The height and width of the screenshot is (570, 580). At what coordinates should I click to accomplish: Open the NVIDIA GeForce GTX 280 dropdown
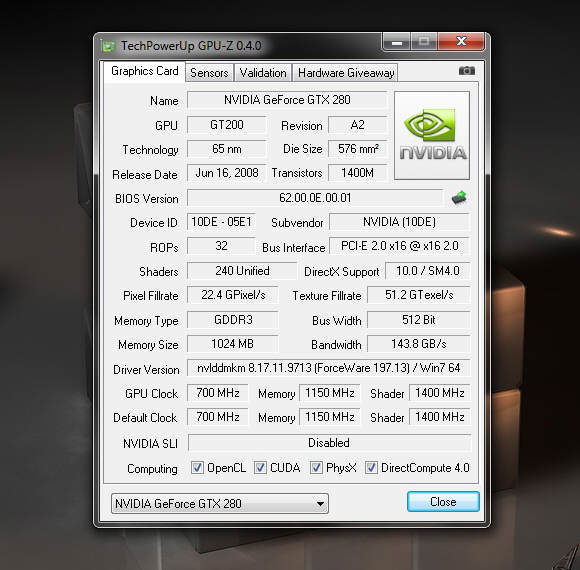pos(220,503)
